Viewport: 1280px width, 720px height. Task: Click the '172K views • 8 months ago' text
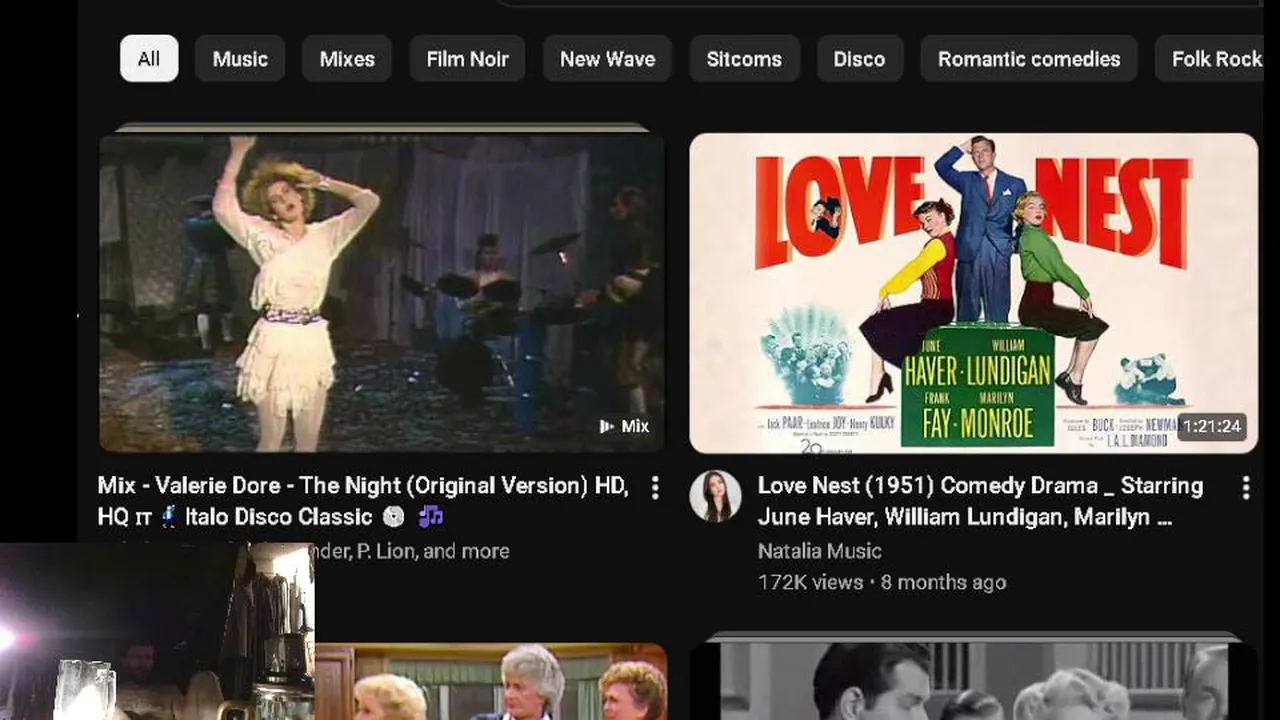tap(882, 582)
